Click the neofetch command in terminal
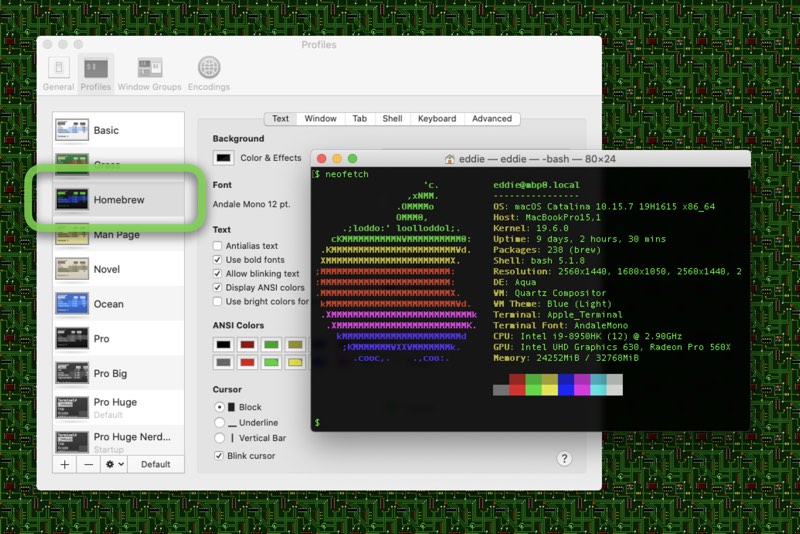The width and height of the screenshot is (800, 534). (347, 174)
